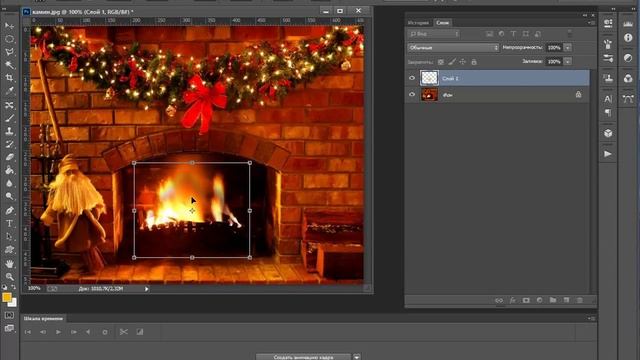The height and width of the screenshot is (360, 640).
Task: Hide the Слой 1 layer
Action: (412, 78)
